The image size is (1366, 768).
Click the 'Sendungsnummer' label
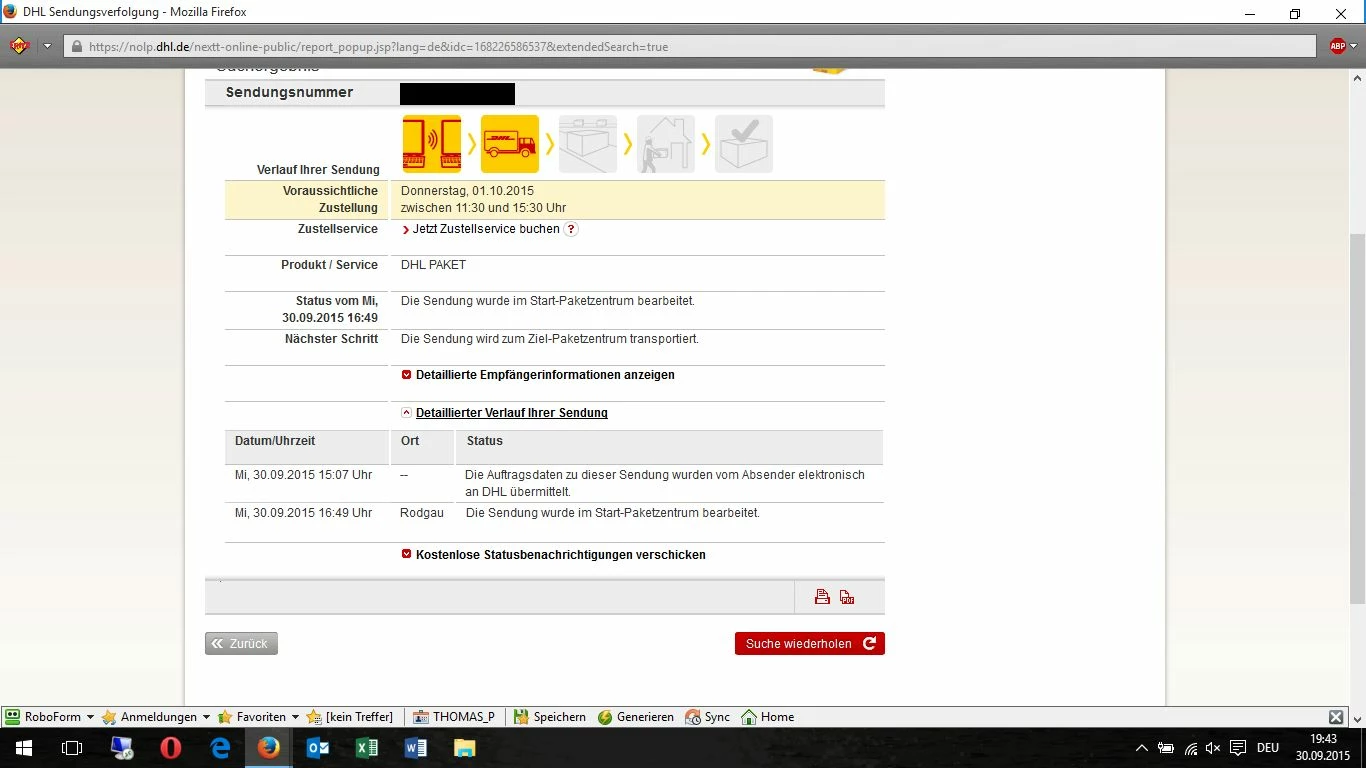coord(289,92)
